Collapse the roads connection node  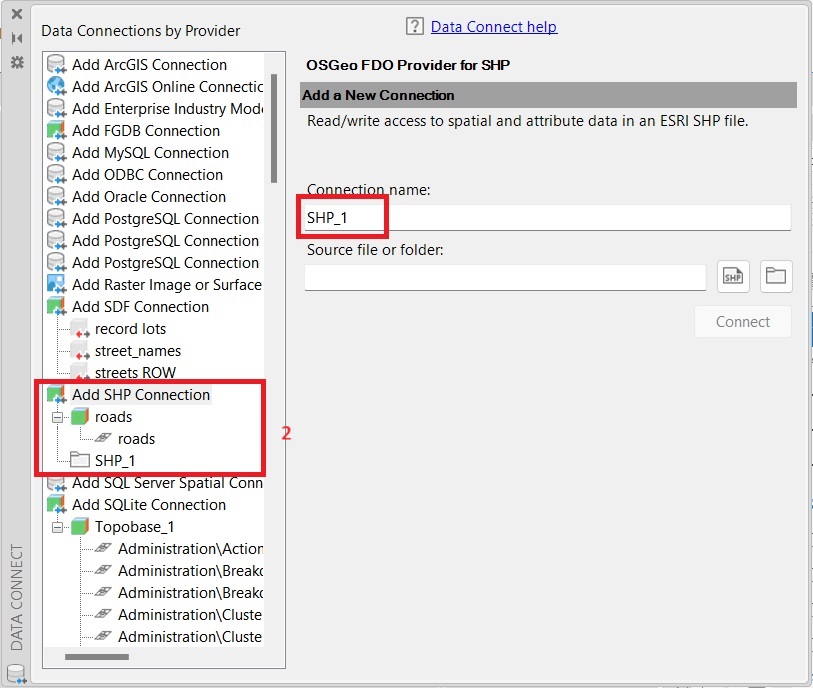57,417
